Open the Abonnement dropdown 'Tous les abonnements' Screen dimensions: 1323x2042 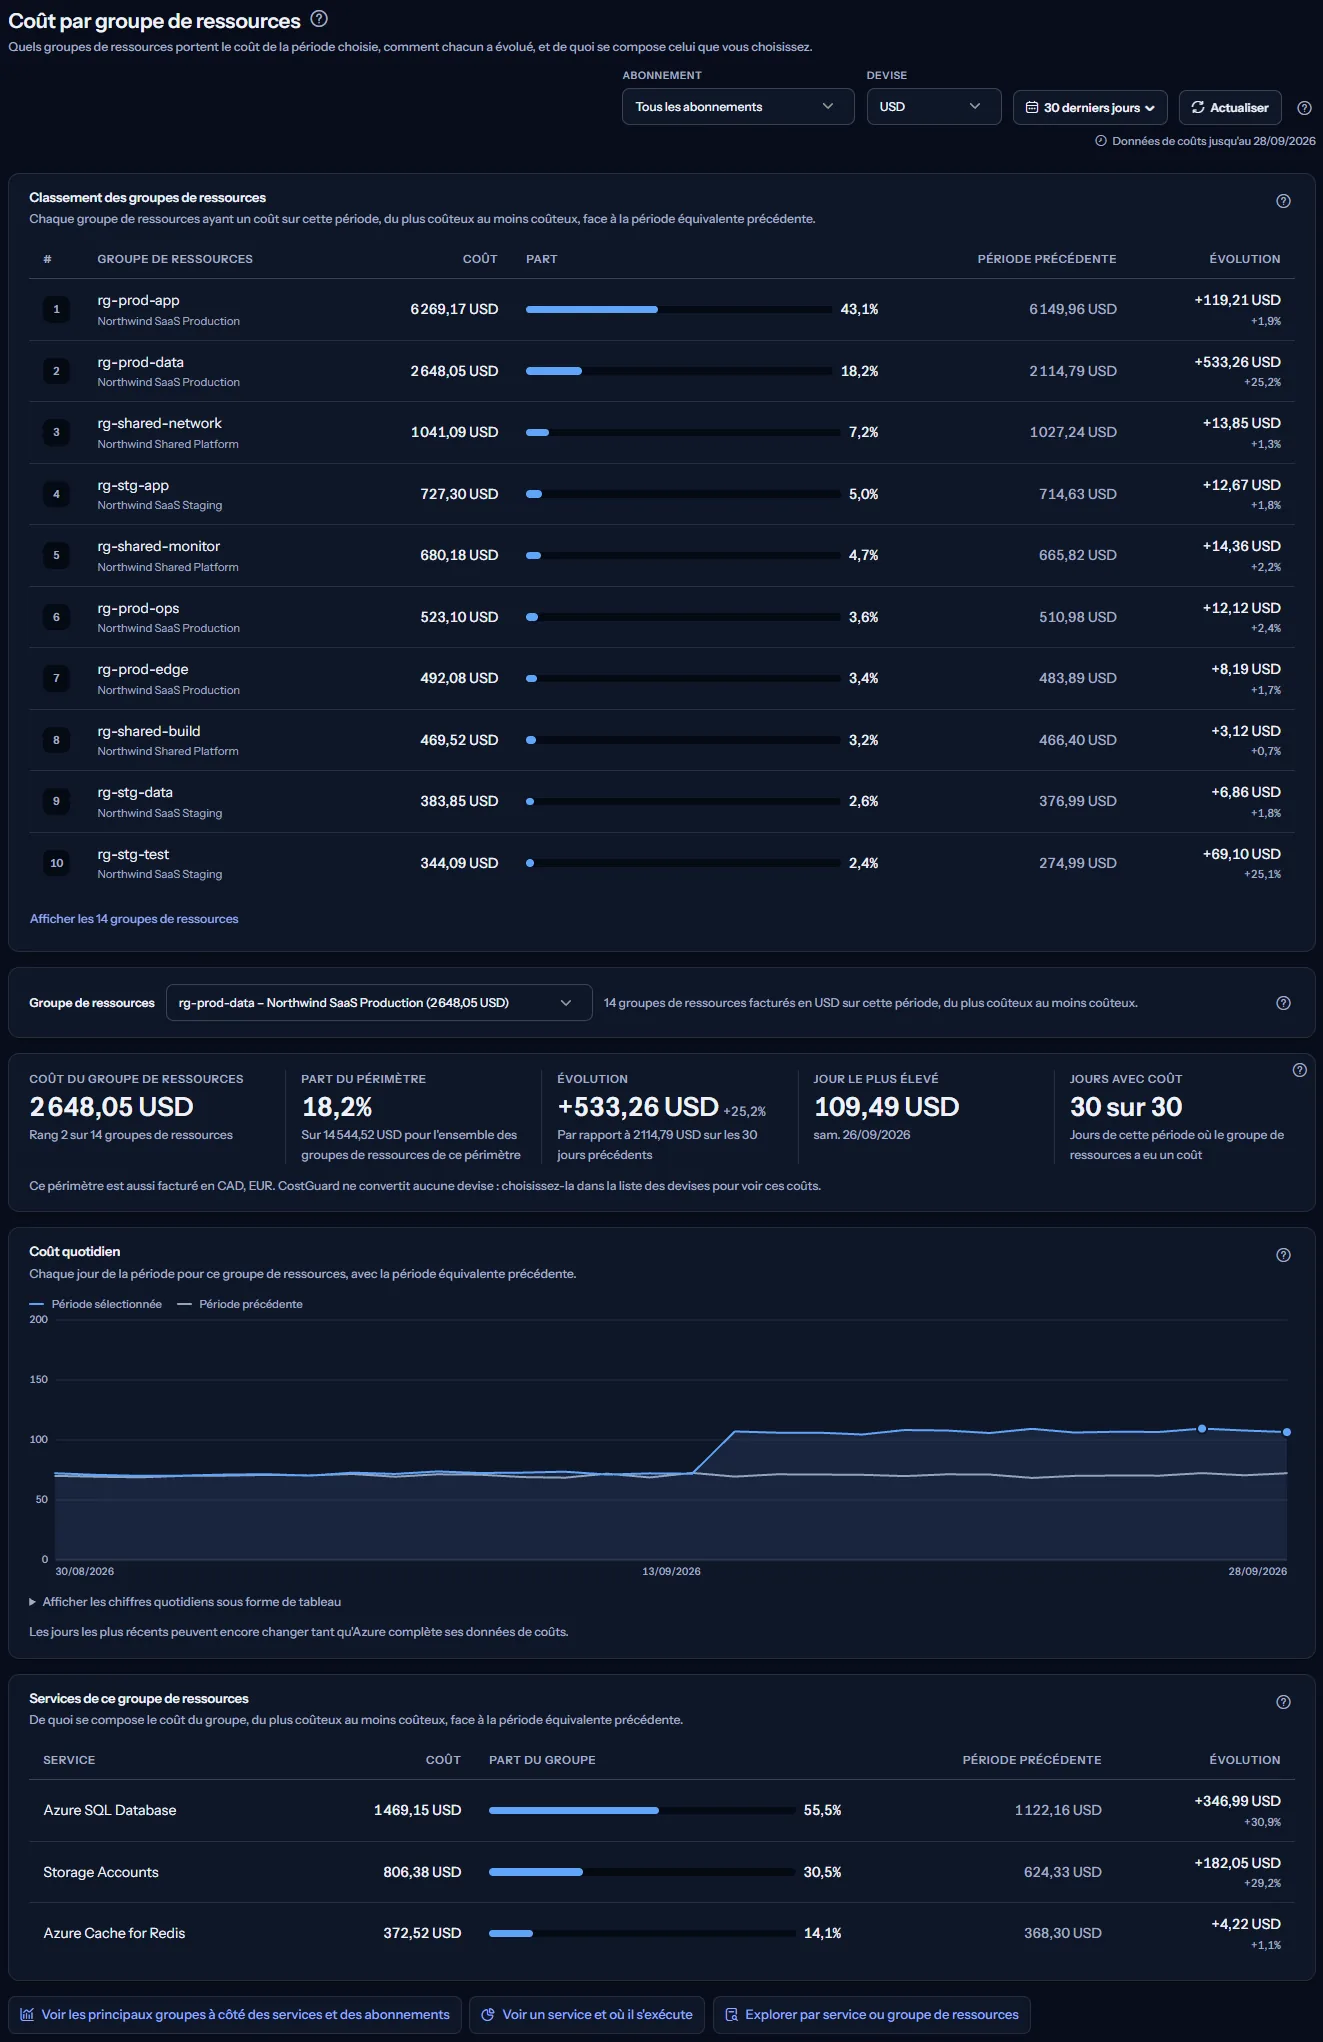[738, 107]
